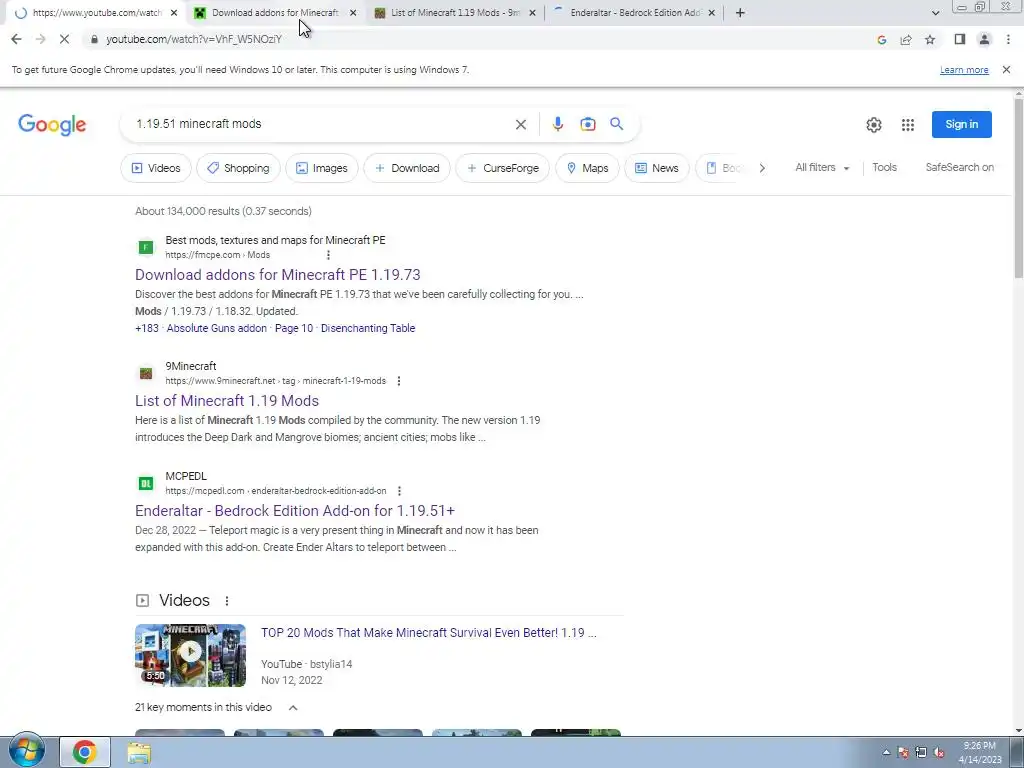Image resolution: width=1024 pixels, height=768 pixels.
Task: Play the TOP 20 Mods video thumbnail
Action: pos(190,656)
